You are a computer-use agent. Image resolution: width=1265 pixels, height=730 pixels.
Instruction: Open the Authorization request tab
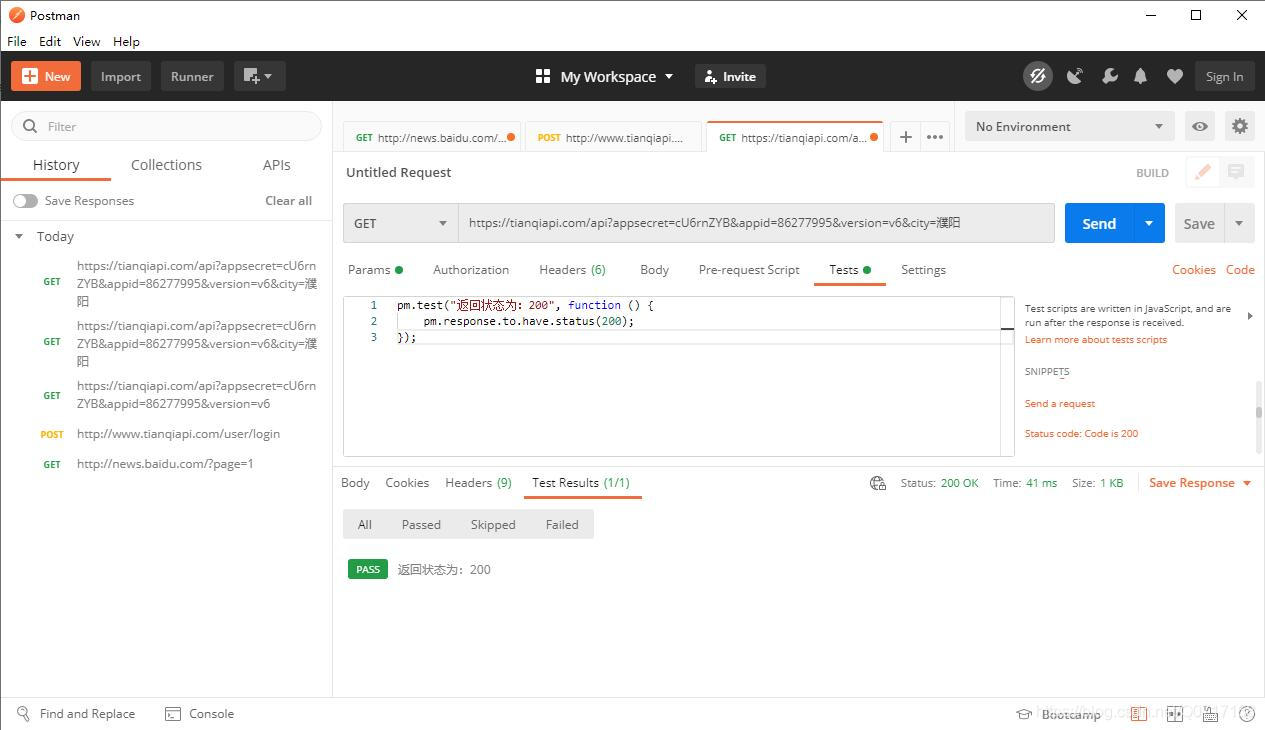tap(471, 270)
